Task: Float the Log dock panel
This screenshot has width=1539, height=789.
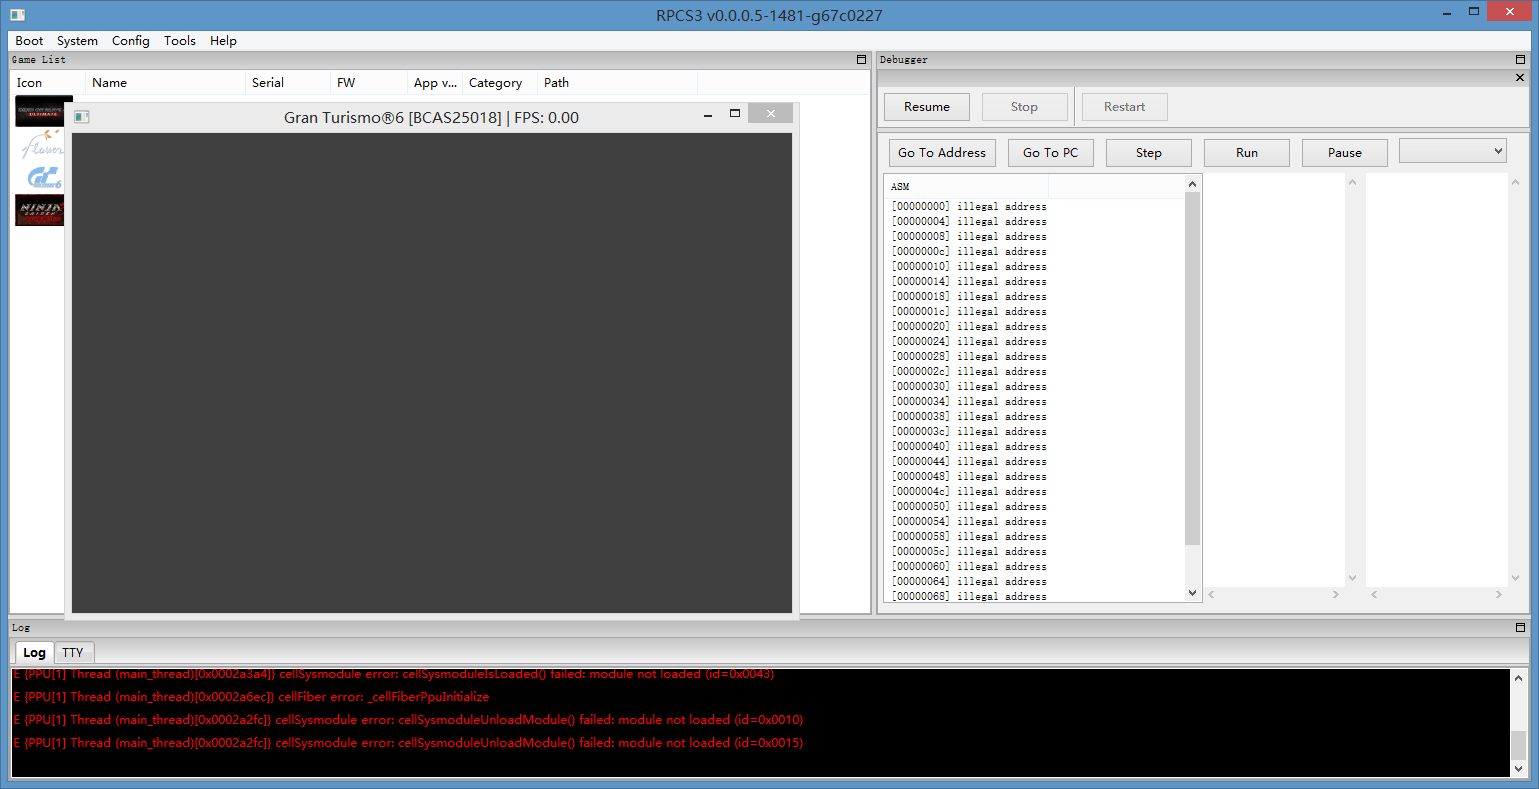Action: [1520, 628]
